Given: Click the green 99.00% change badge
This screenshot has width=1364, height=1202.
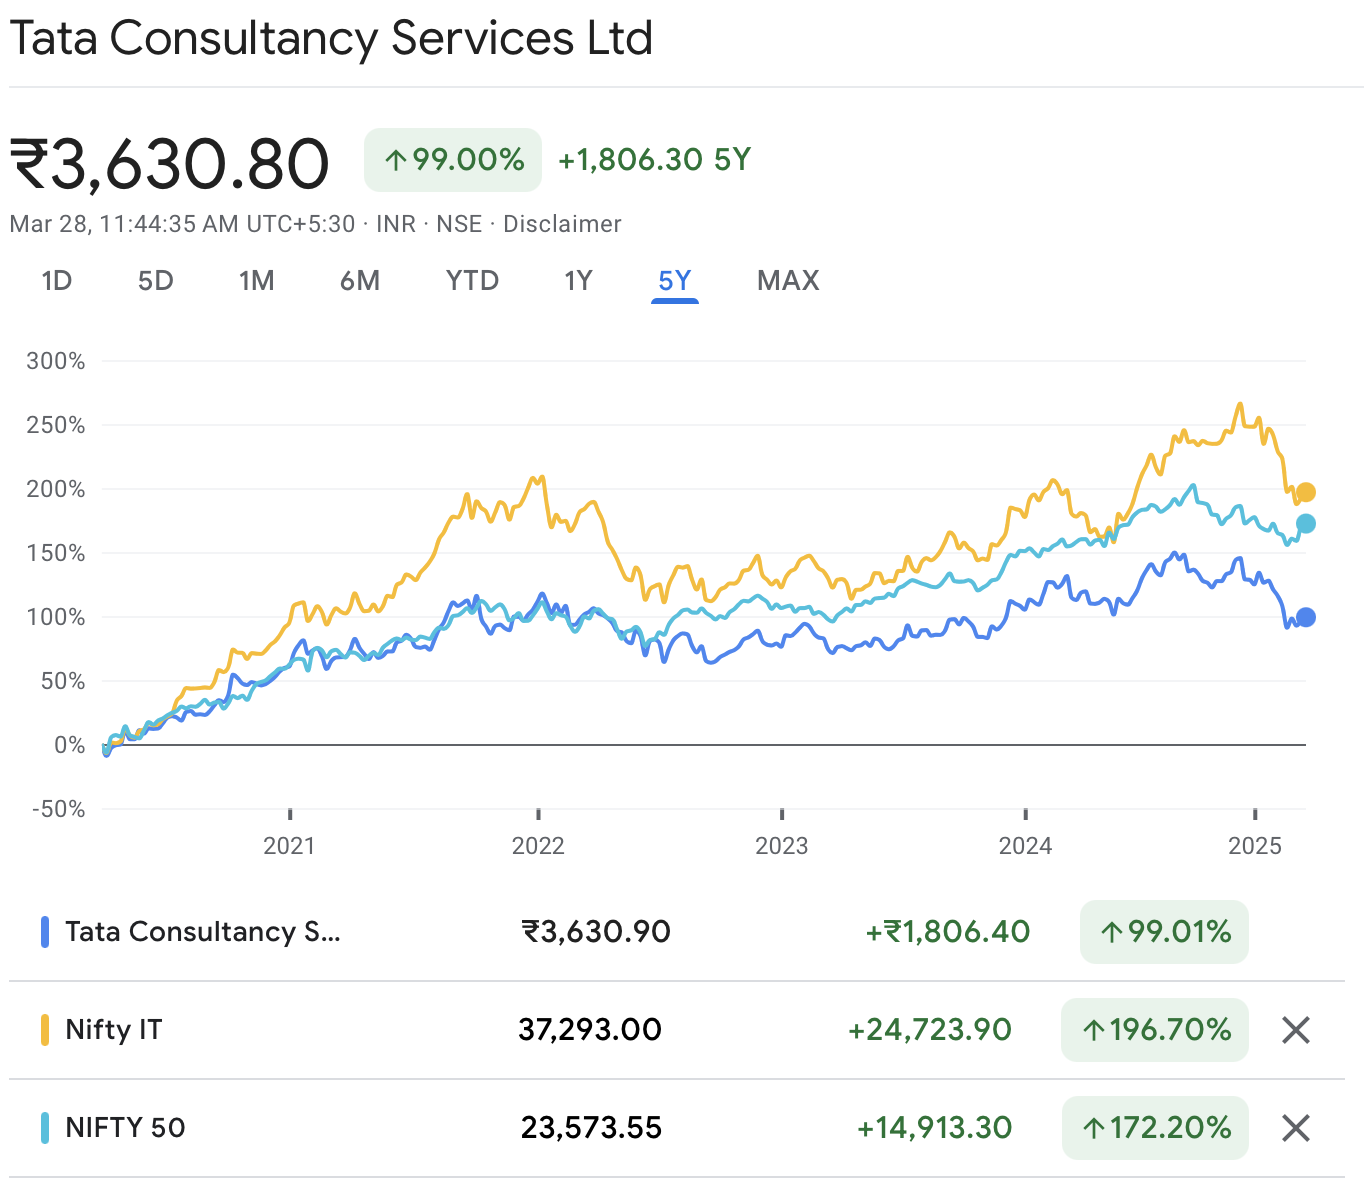Looking at the screenshot, I should click(x=453, y=160).
